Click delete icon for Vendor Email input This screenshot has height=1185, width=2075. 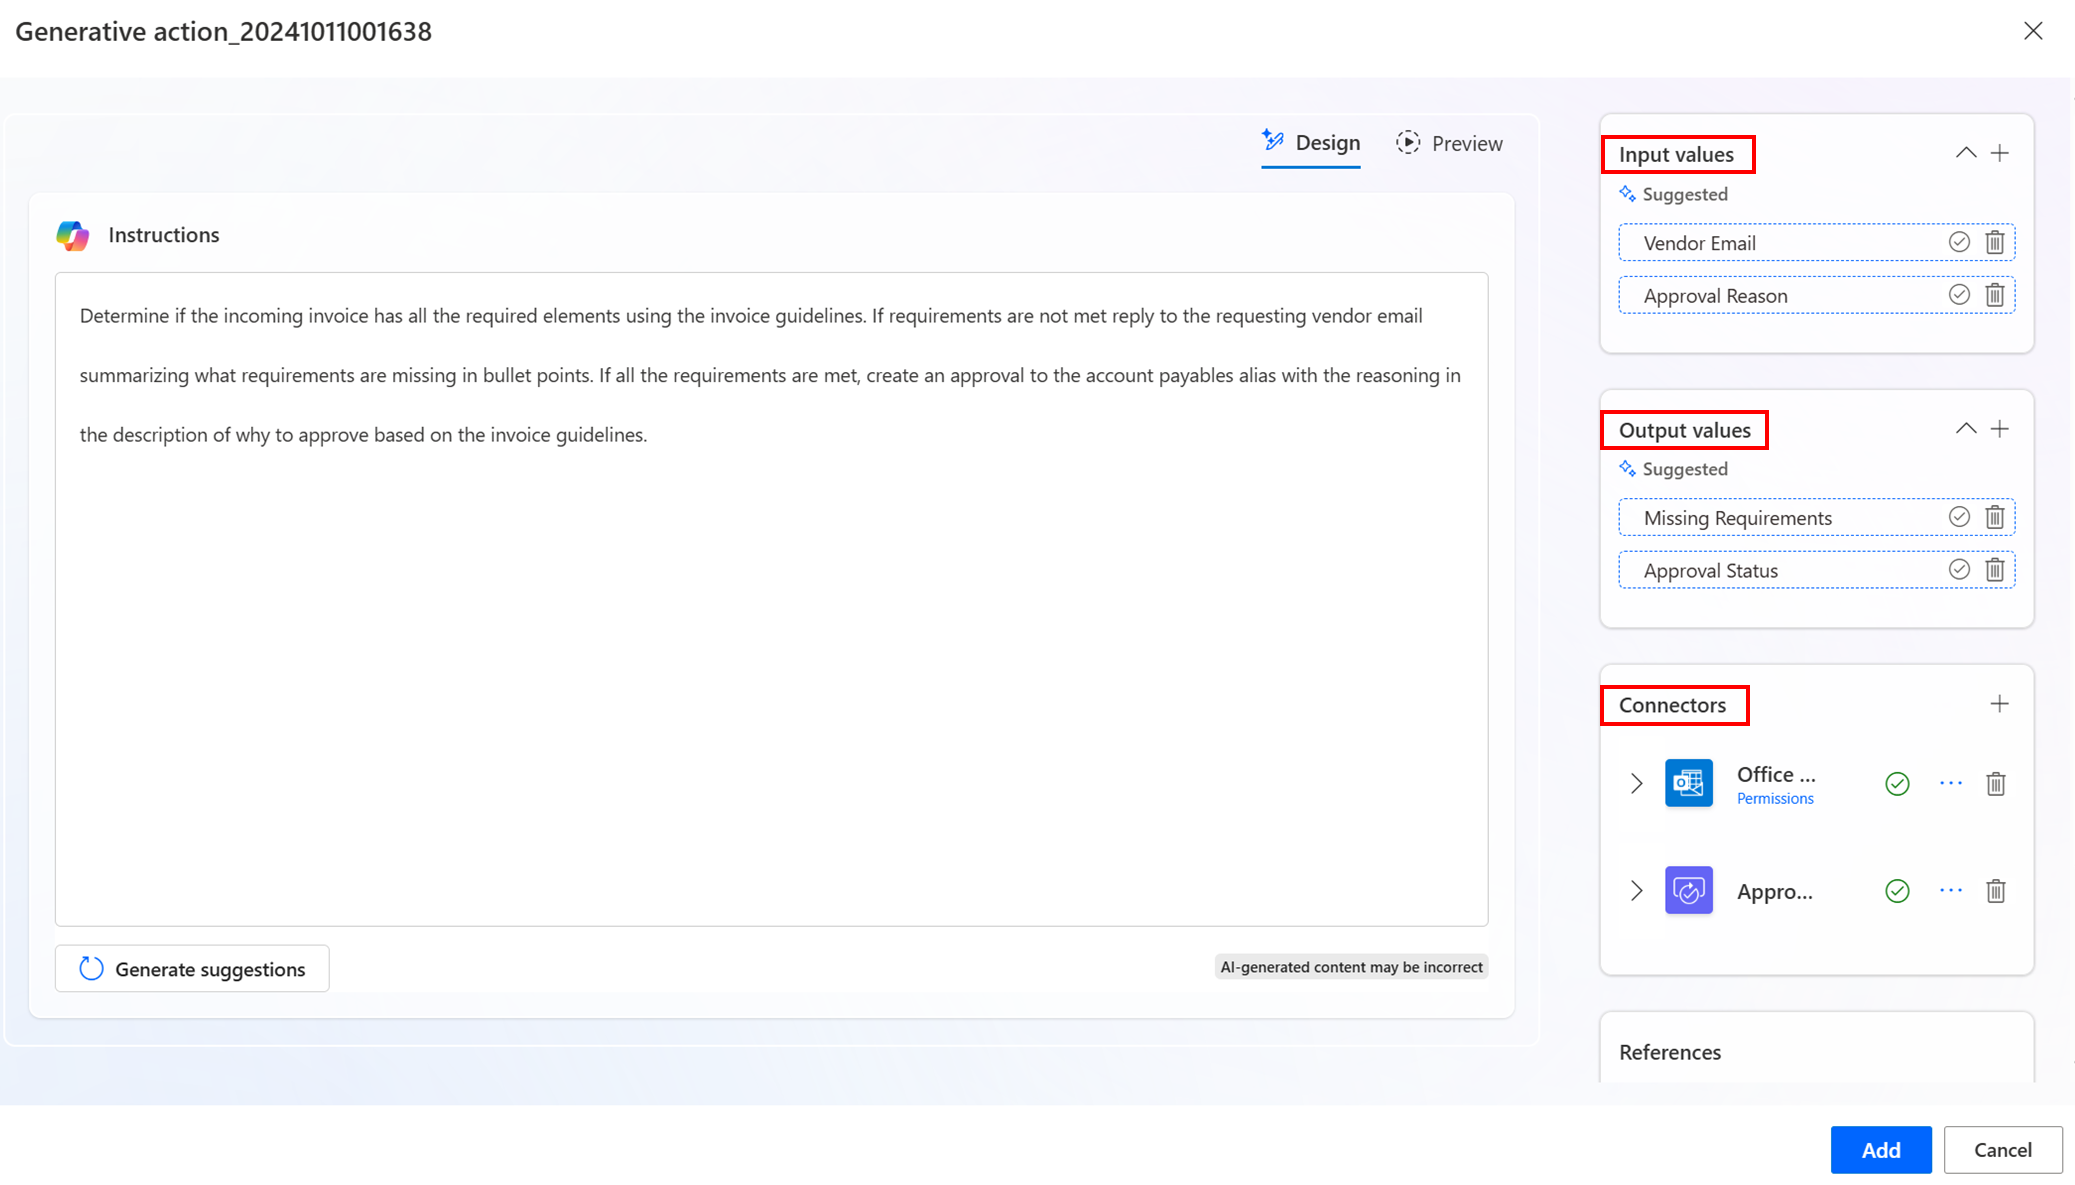coord(1995,242)
